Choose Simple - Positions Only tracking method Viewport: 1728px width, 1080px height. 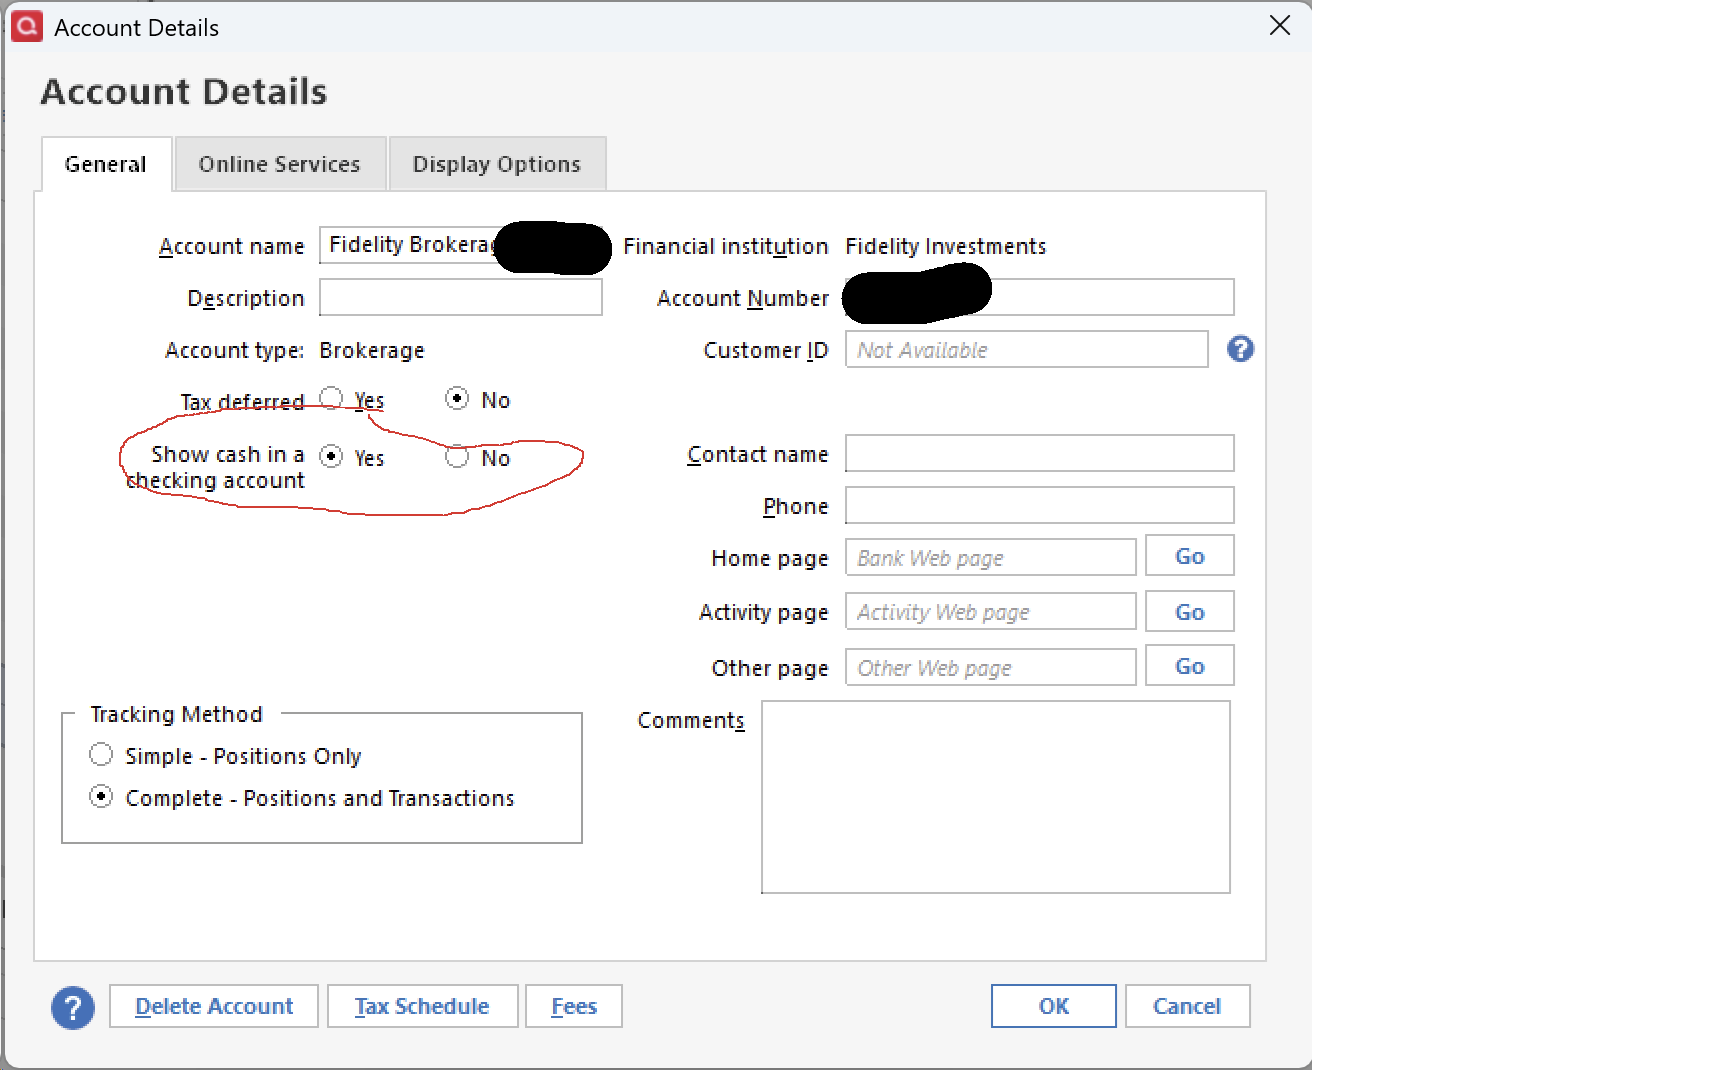[x=101, y=754]
